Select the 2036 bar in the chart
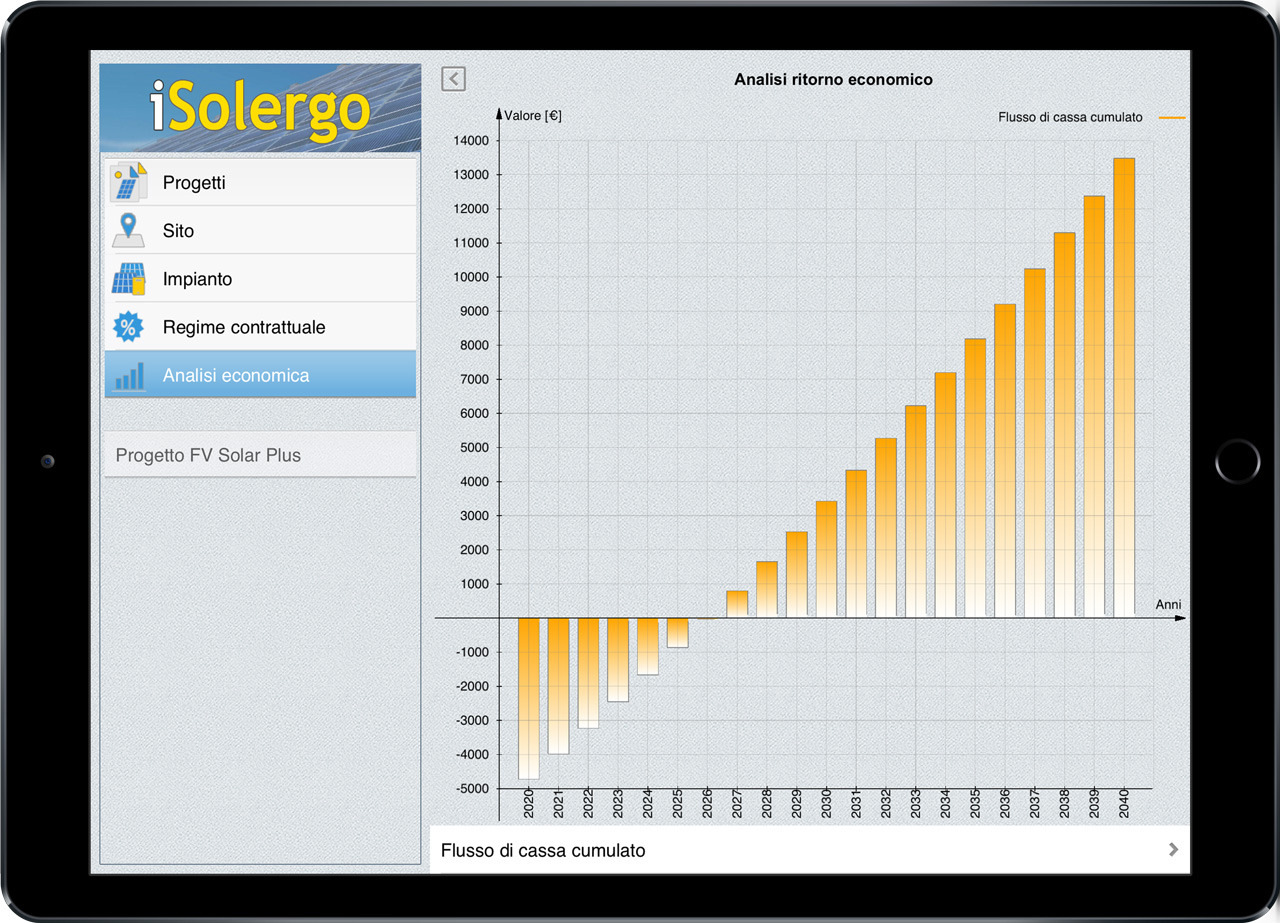Screen dimensions: 1280x923 click(x=1005, y=460)
